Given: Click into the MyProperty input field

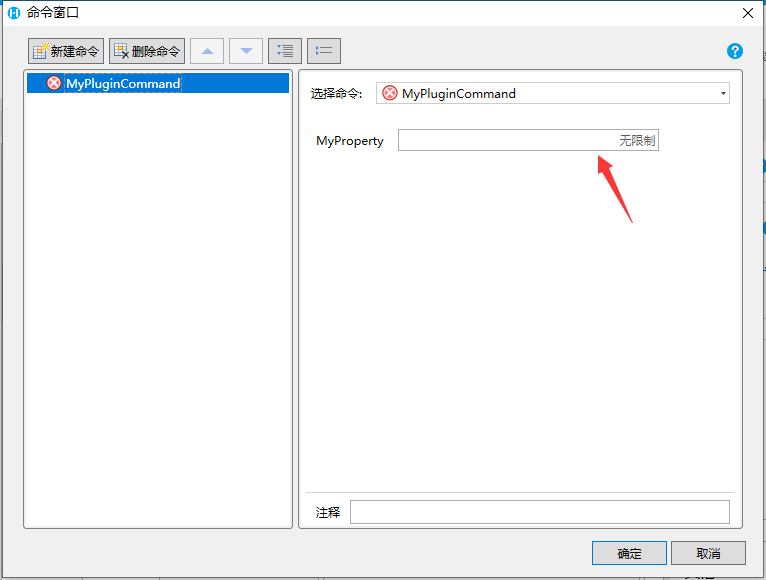Looking at the screenshot, I should click(528, 140).
